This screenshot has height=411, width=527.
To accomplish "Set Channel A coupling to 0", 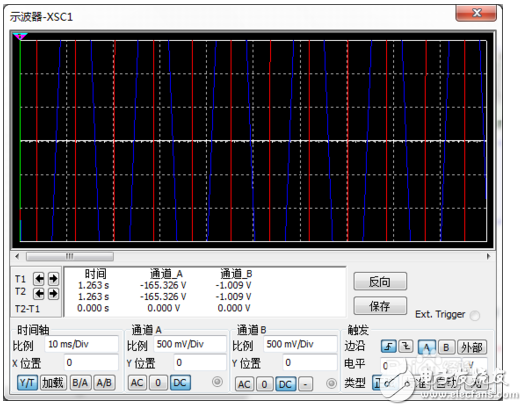I will [x=158, y=383].
